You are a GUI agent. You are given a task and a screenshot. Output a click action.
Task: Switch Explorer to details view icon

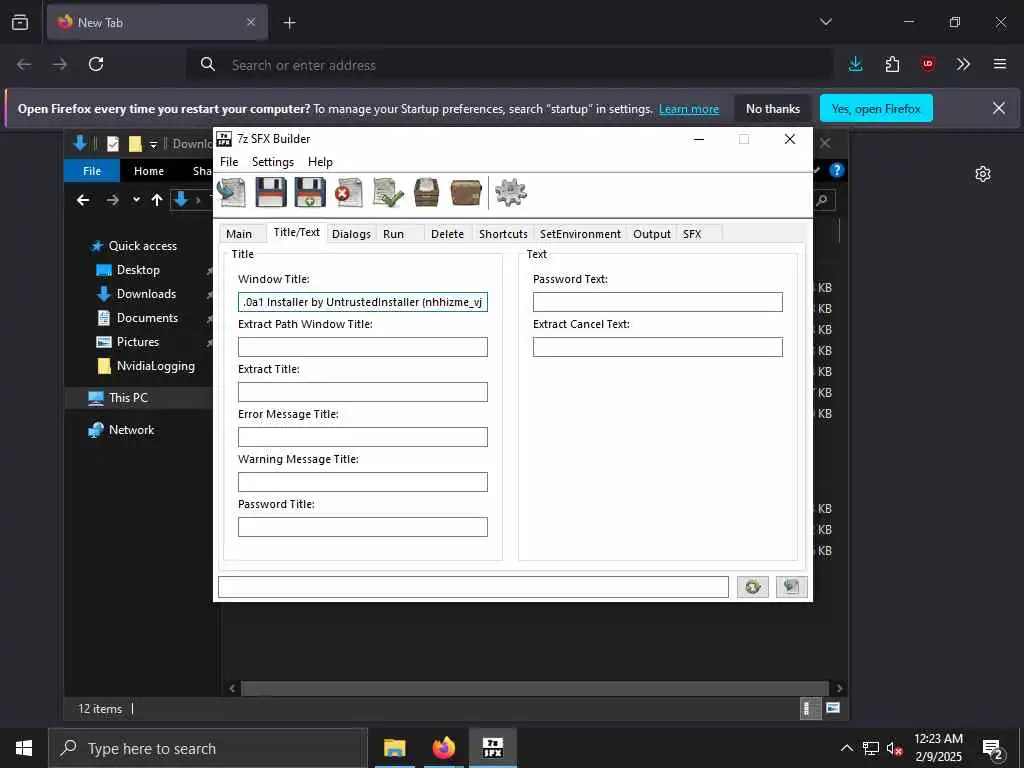[810, 709]
